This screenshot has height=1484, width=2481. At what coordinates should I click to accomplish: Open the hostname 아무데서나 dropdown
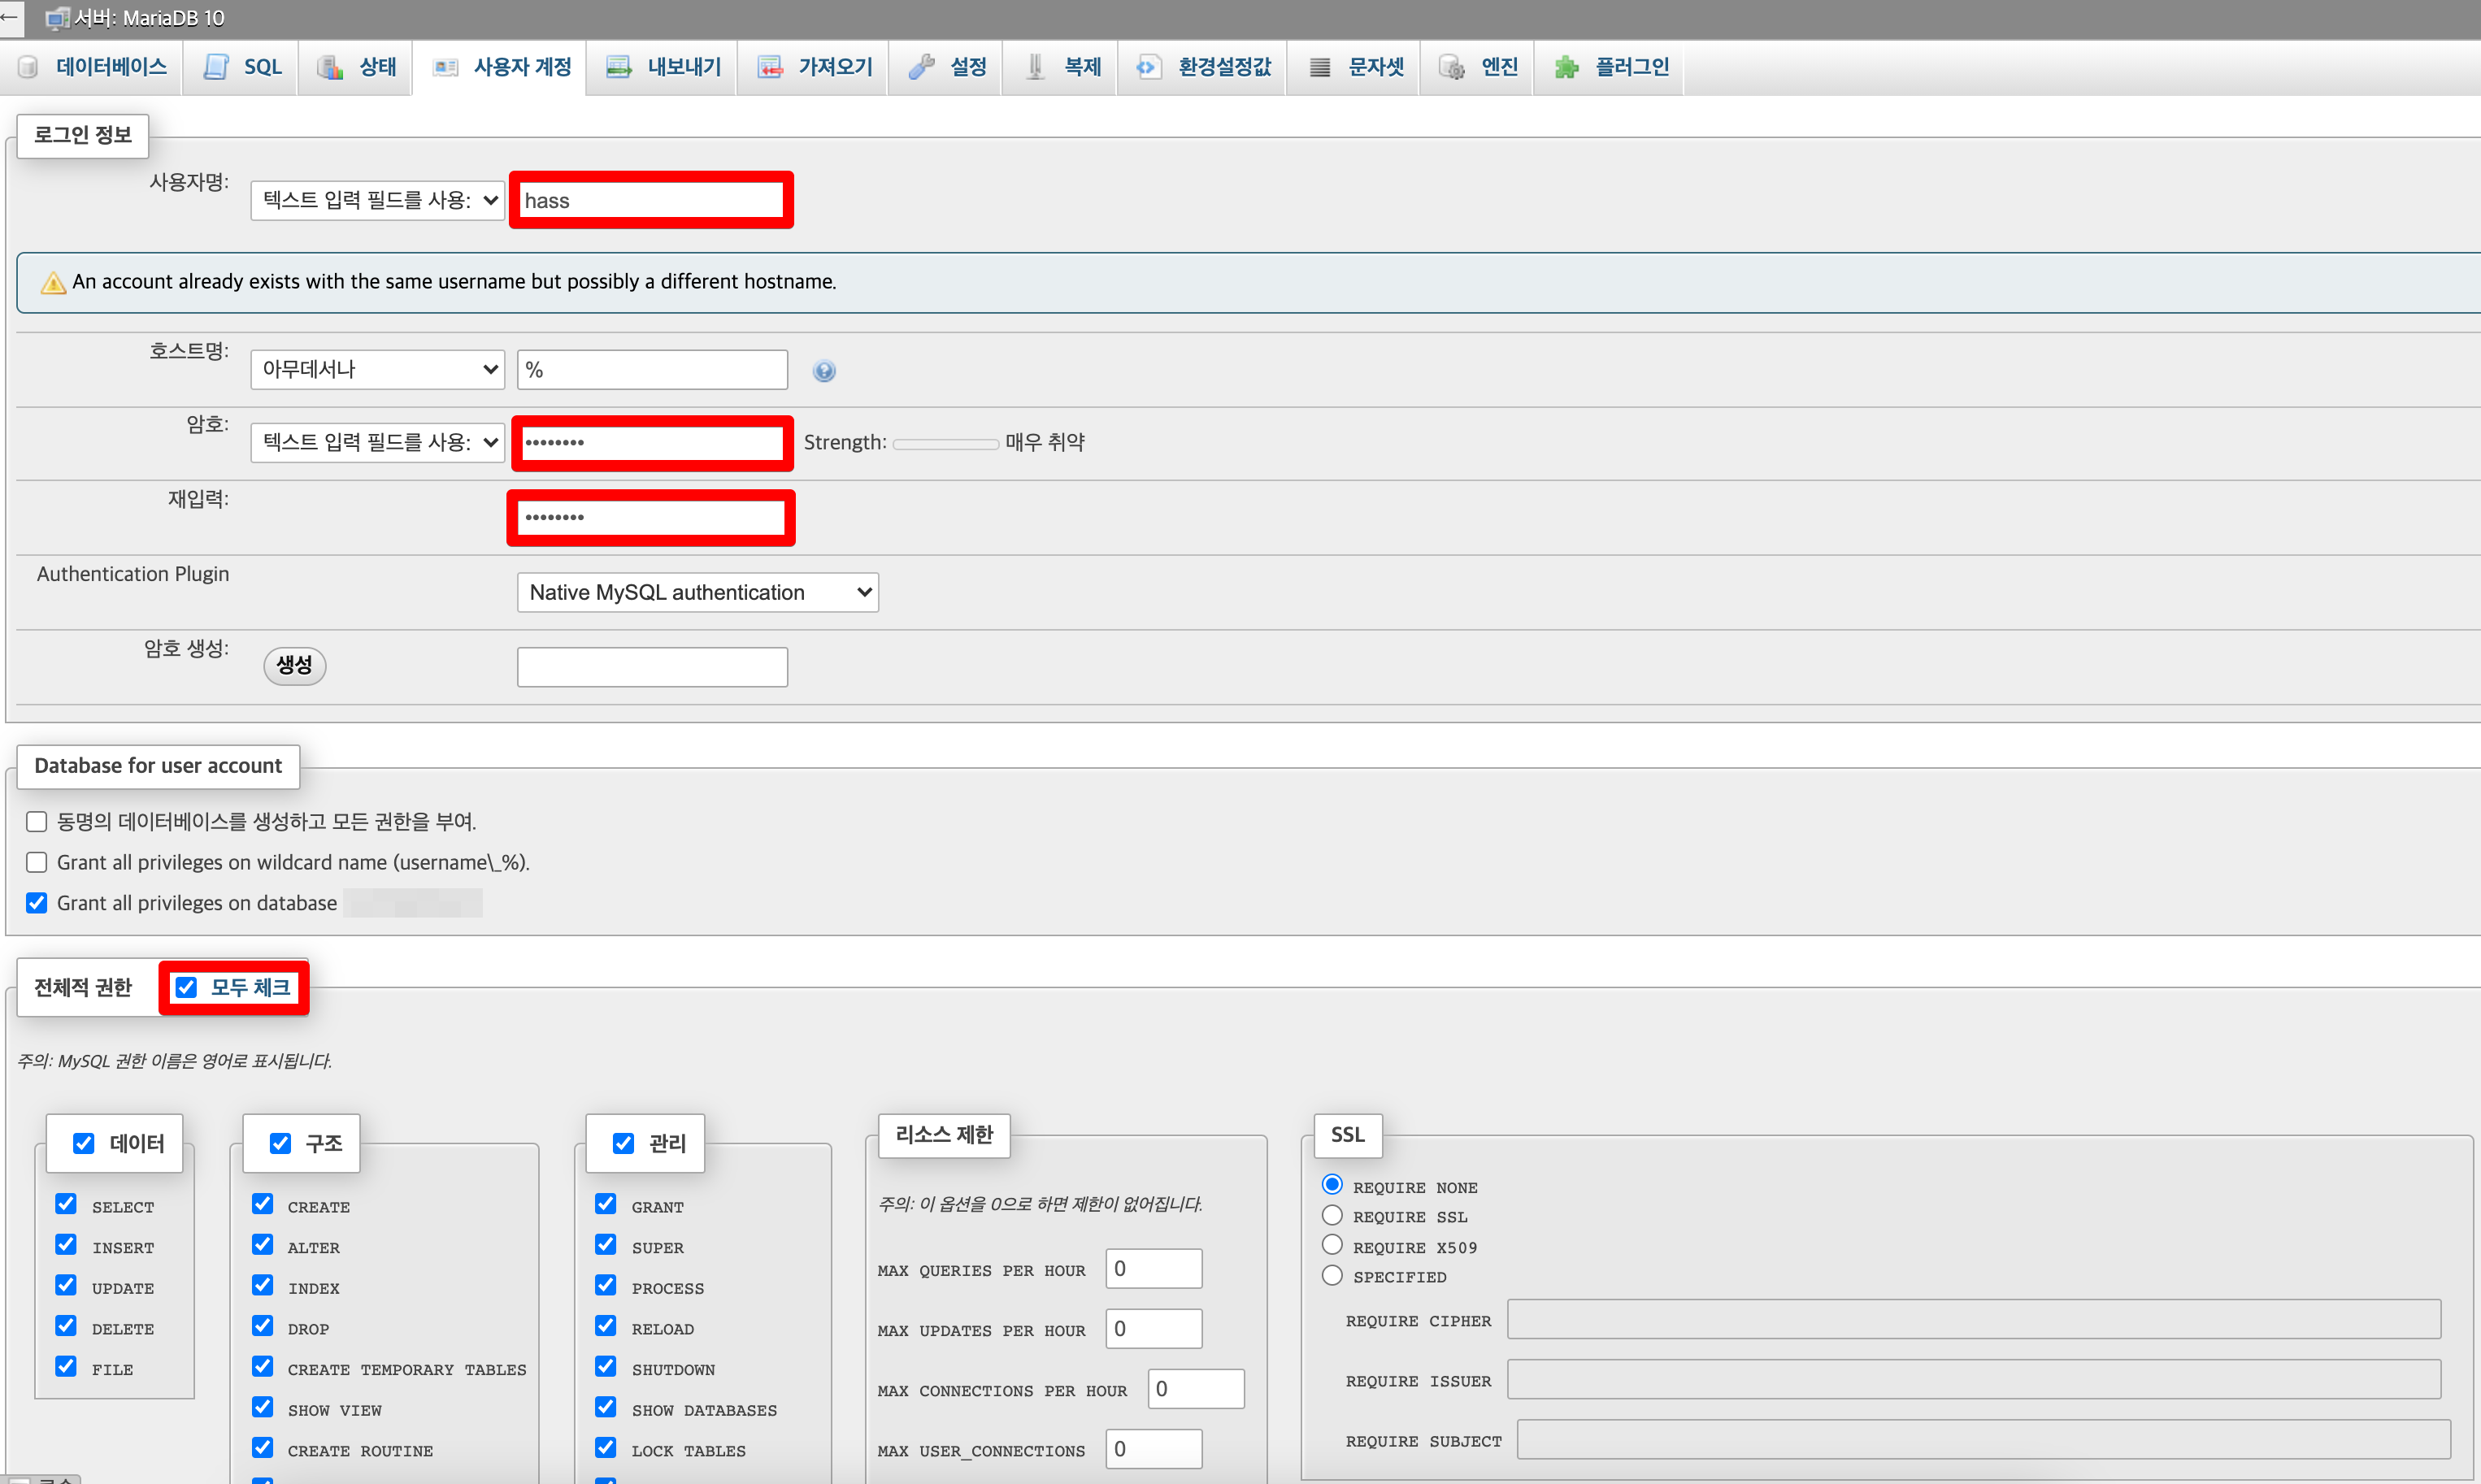(x=377, y=369)
